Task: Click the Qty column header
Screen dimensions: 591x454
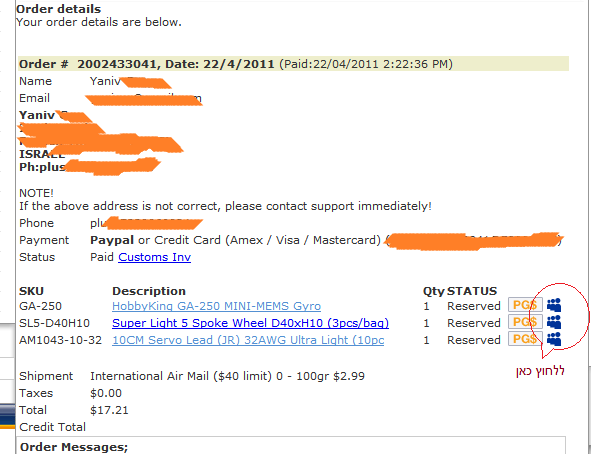Action: click(433, 292)
